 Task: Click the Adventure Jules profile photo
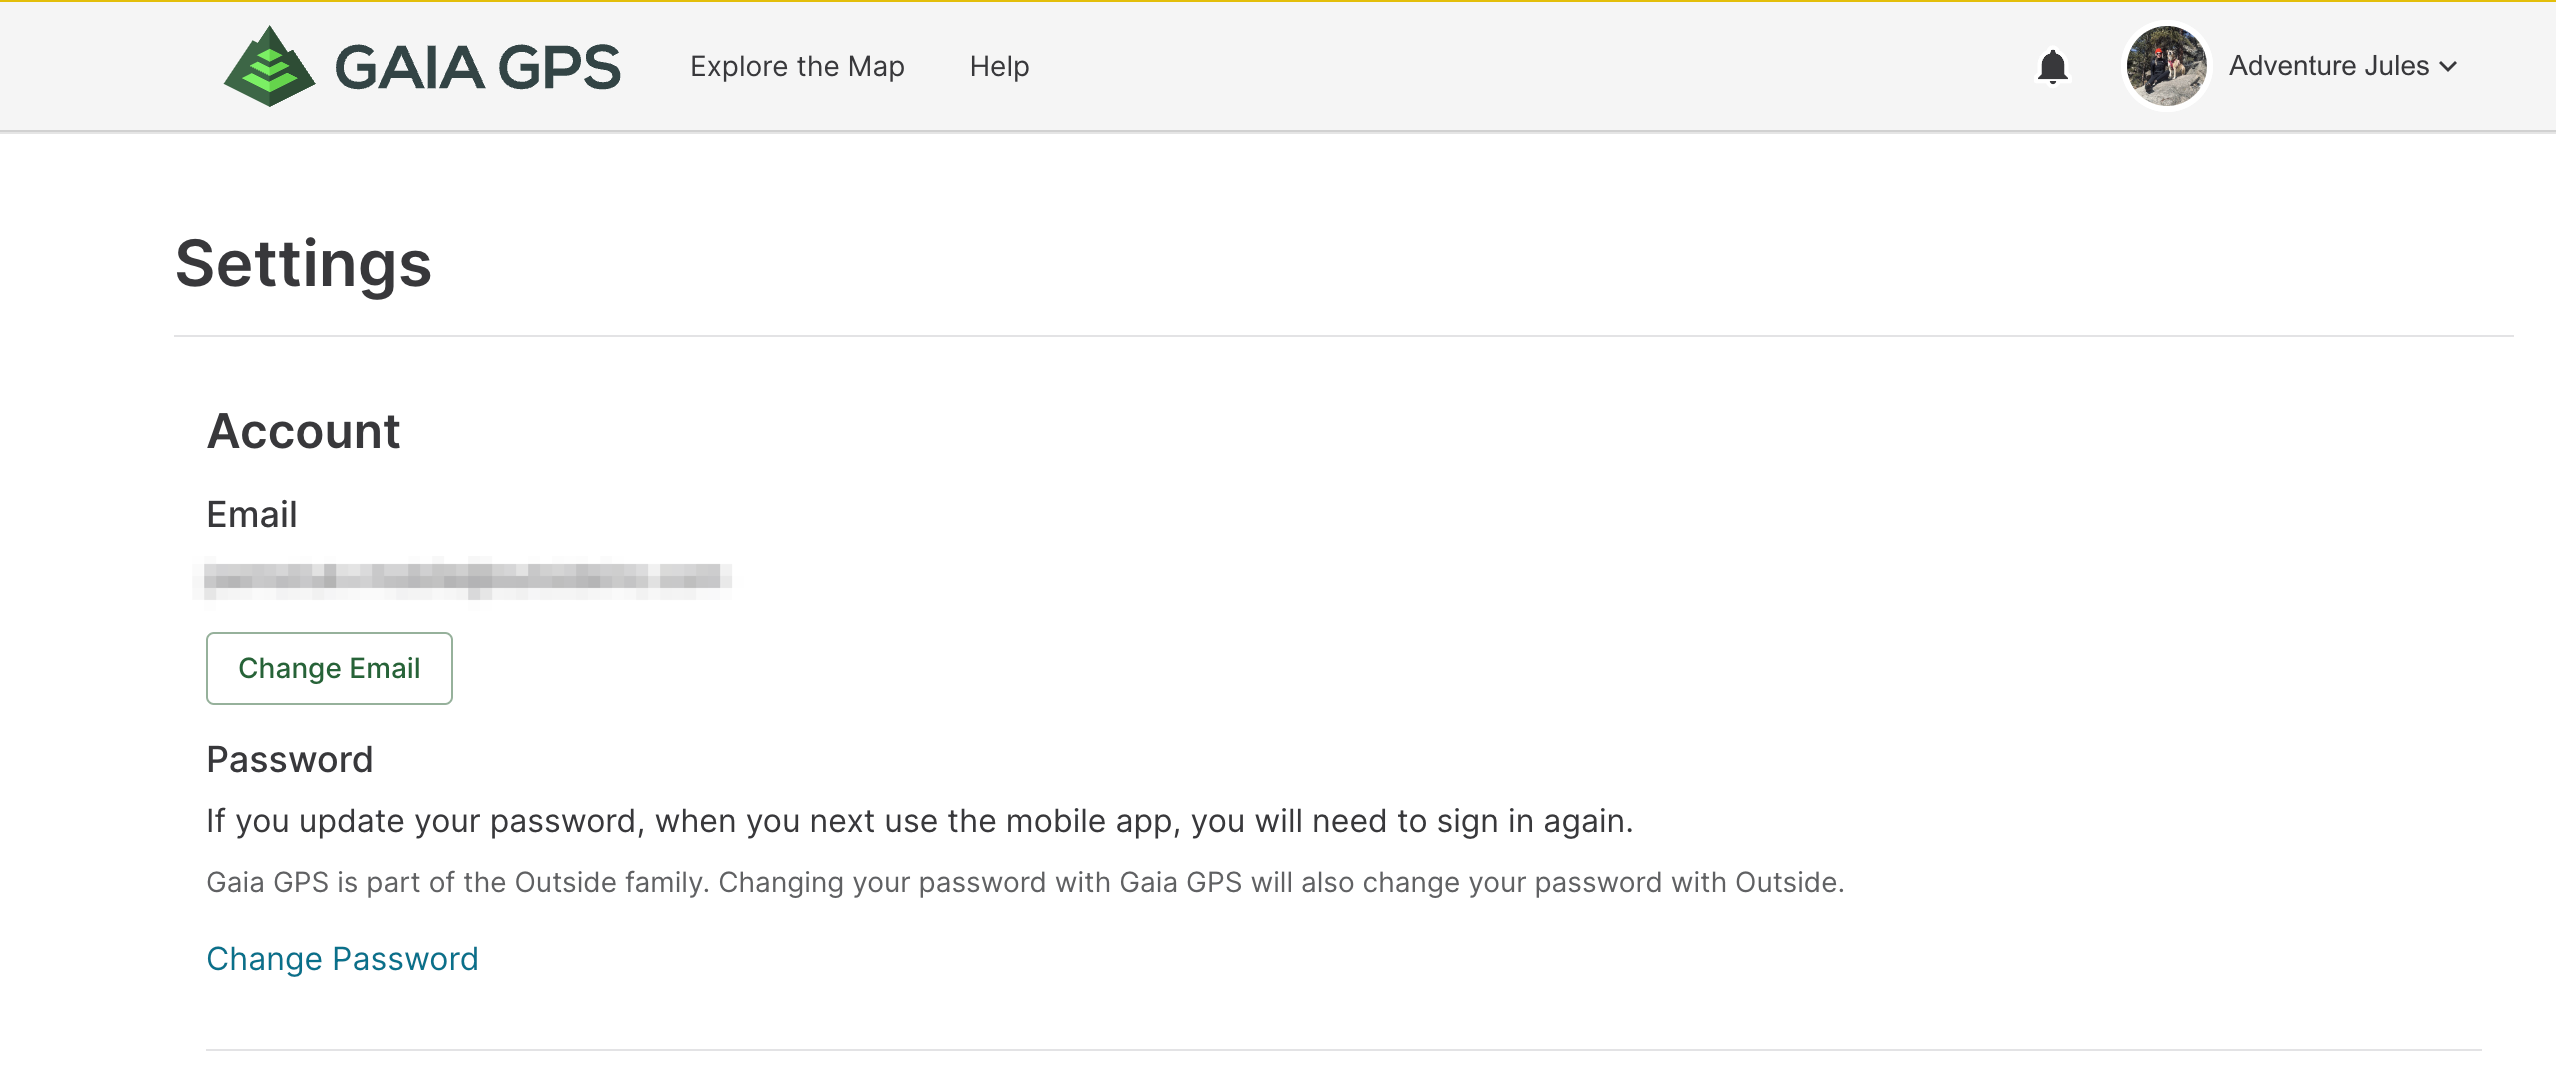tap(2166, 66)
